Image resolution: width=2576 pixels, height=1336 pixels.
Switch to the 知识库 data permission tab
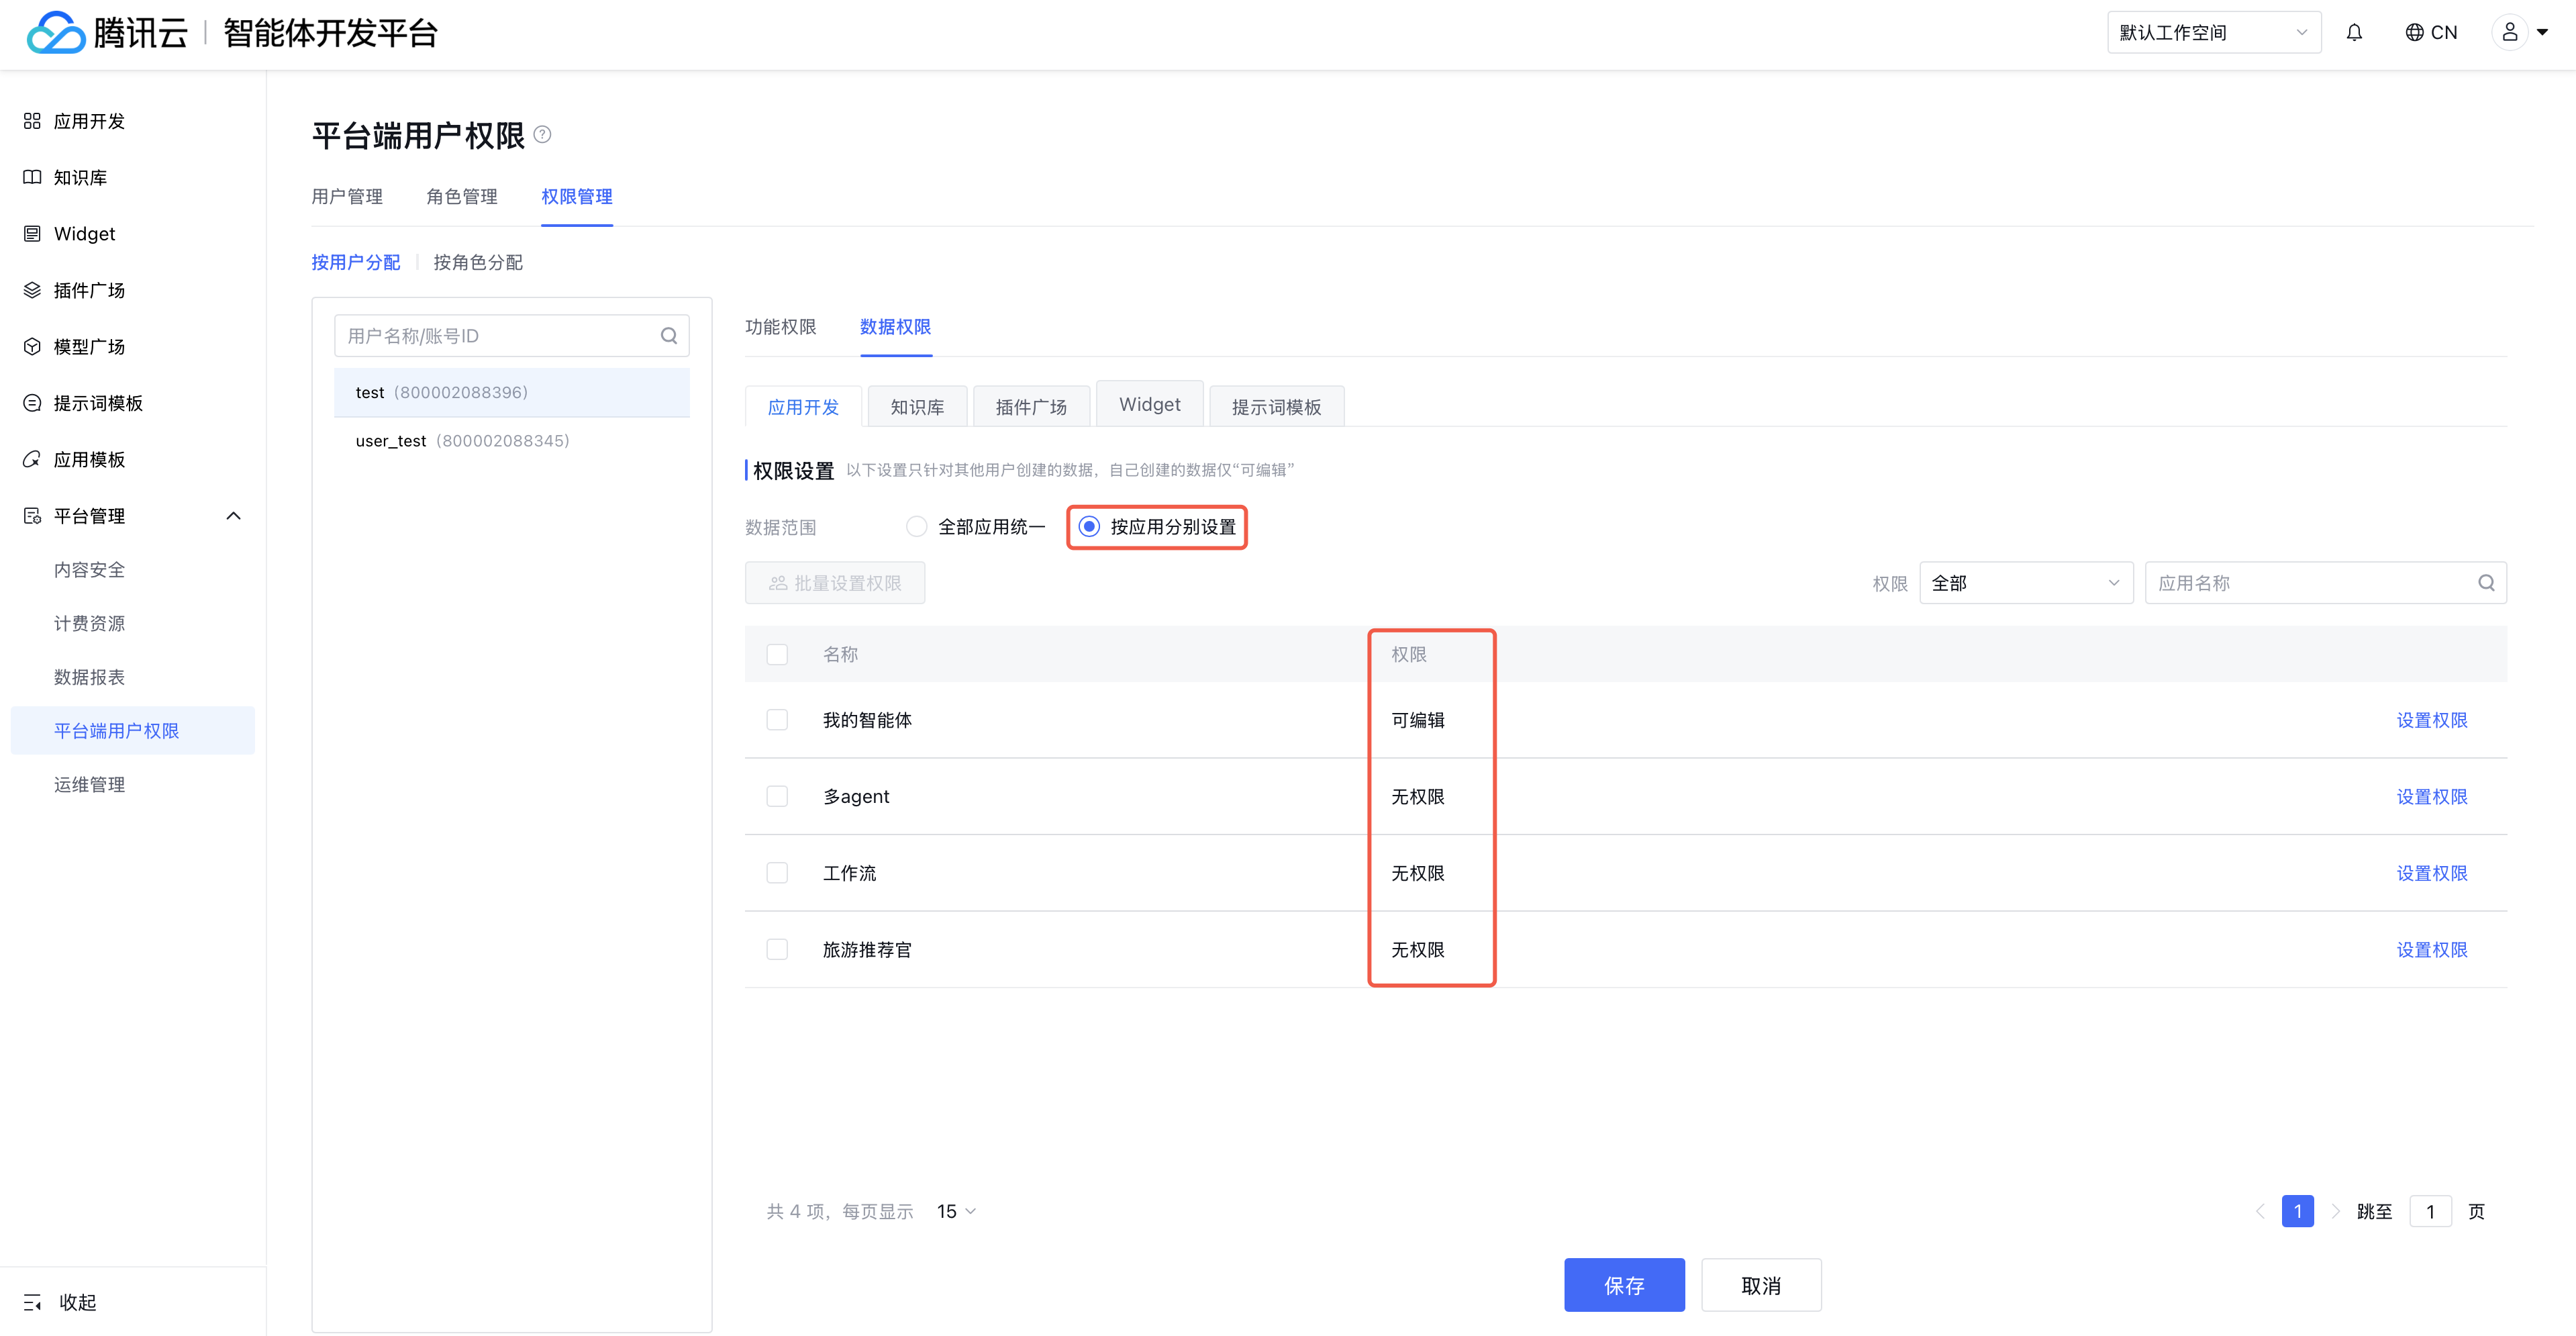916,407
